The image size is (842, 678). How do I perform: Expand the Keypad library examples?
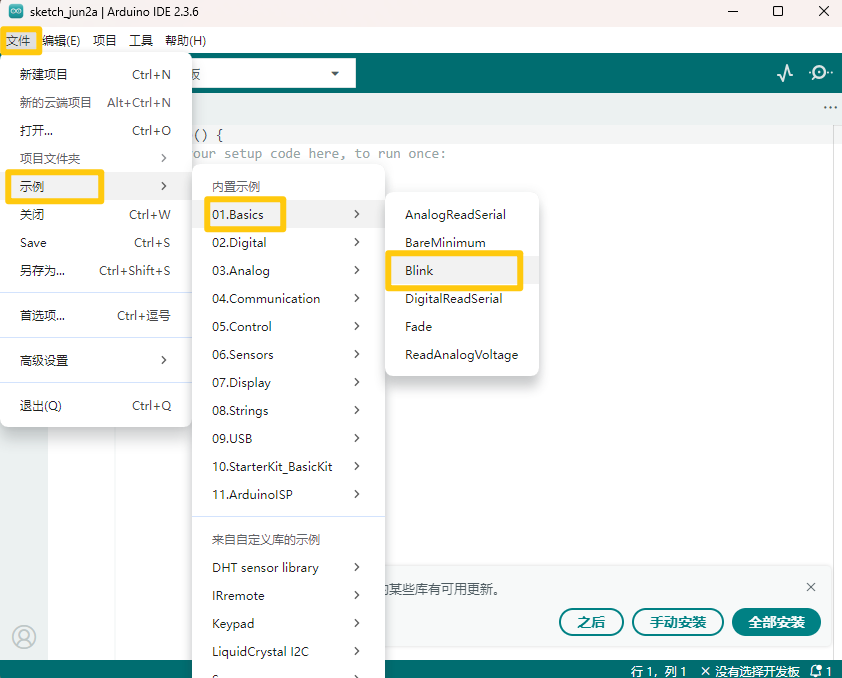coord(288,623)
